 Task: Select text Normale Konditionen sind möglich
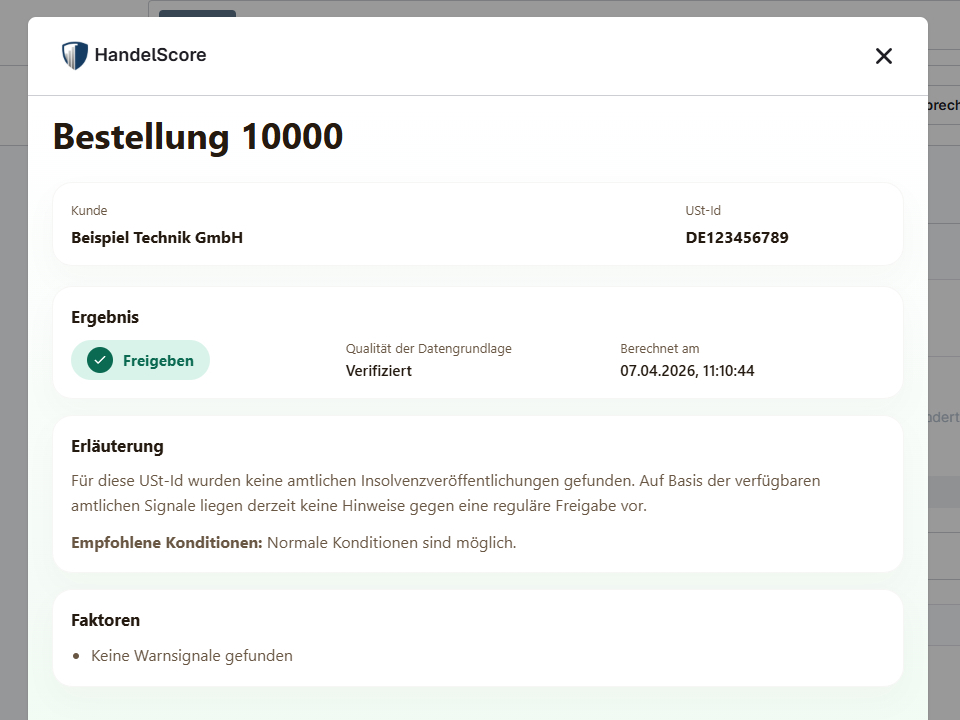pyautogui.click(x=392, y=542)
